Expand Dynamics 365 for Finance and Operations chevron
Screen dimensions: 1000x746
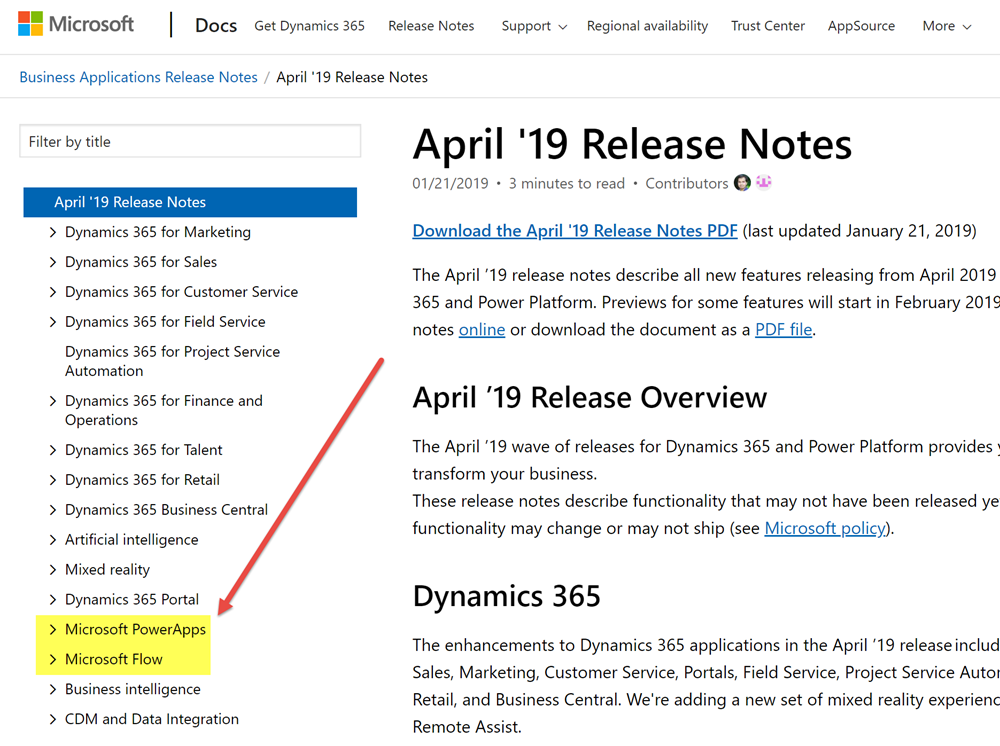tap(53, 401)
